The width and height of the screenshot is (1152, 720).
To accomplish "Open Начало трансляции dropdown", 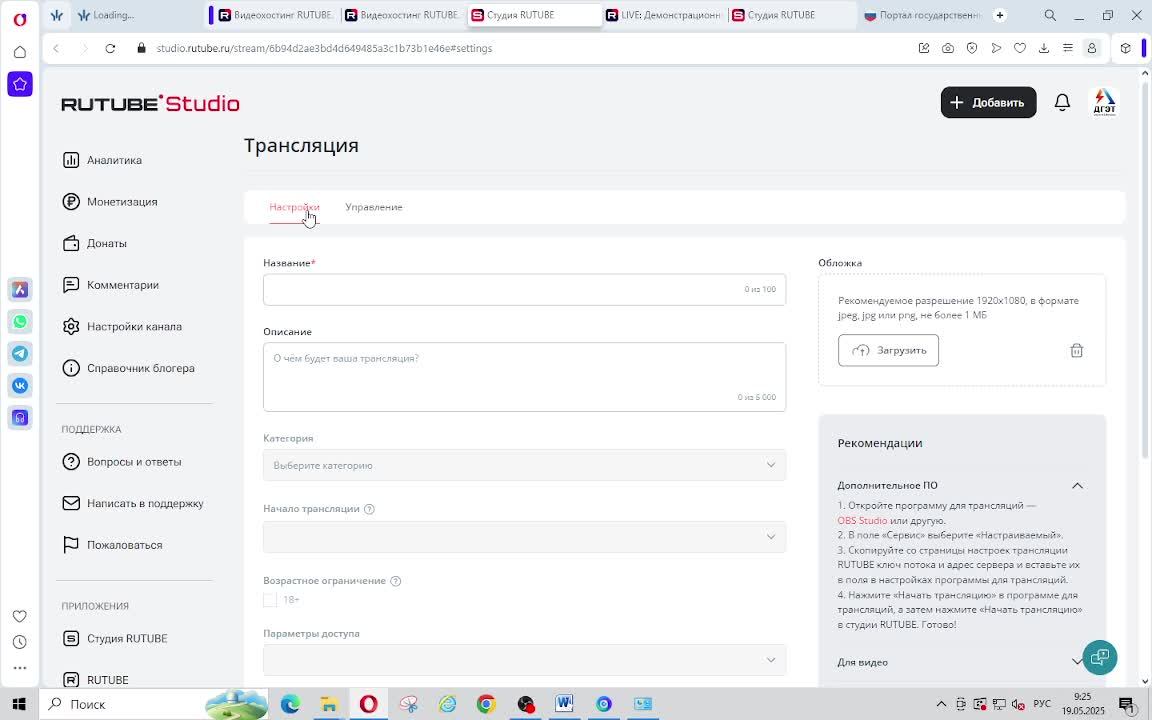I will click(x=524, y=537).
